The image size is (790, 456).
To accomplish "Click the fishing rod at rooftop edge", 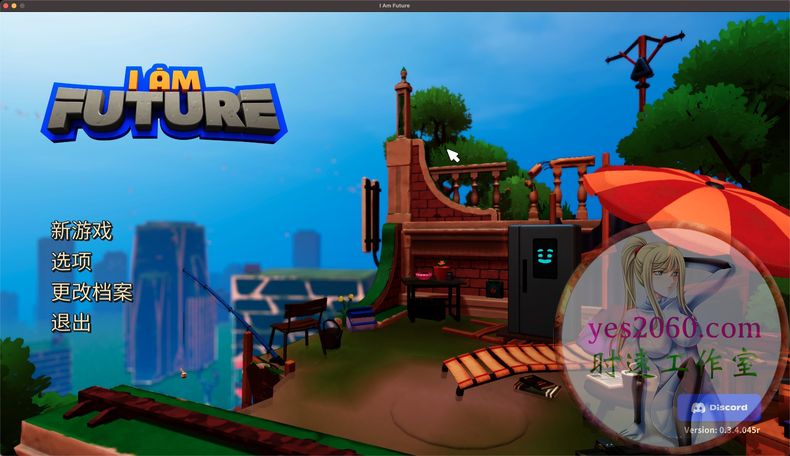I will tap(225, 315).
